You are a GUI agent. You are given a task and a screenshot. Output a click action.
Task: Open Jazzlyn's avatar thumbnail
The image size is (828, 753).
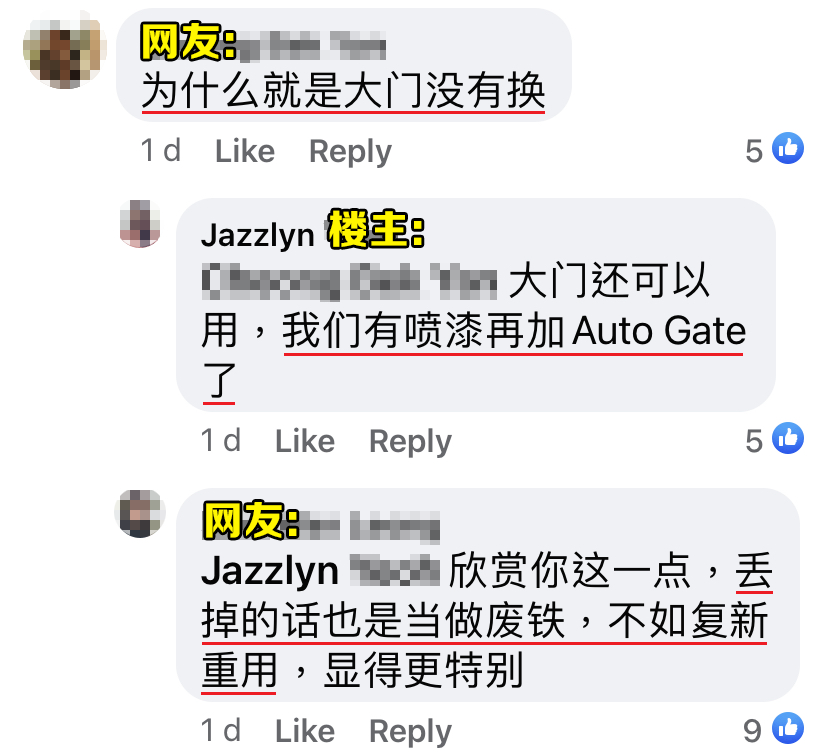140,224
